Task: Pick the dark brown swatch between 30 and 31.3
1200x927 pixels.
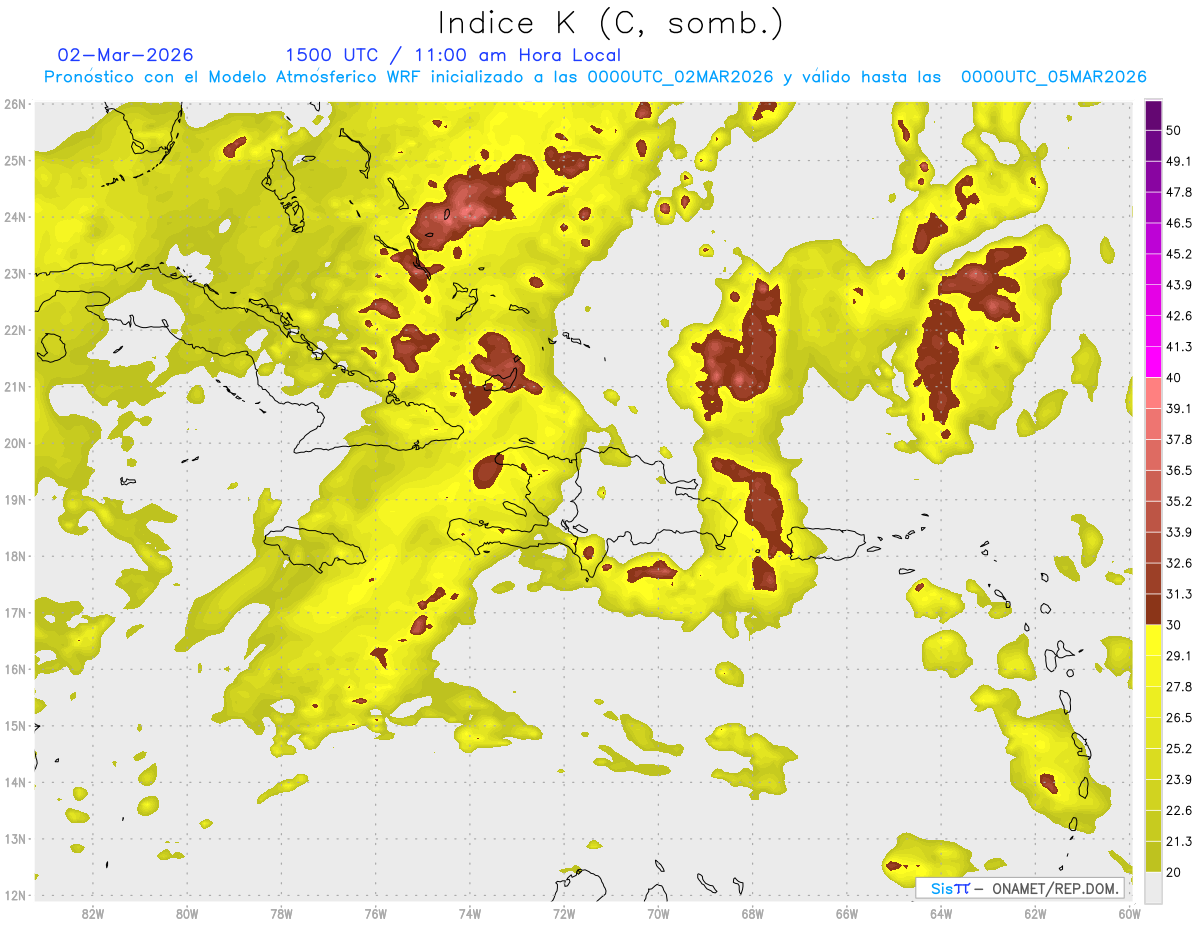Action: tap(1153, 610)
